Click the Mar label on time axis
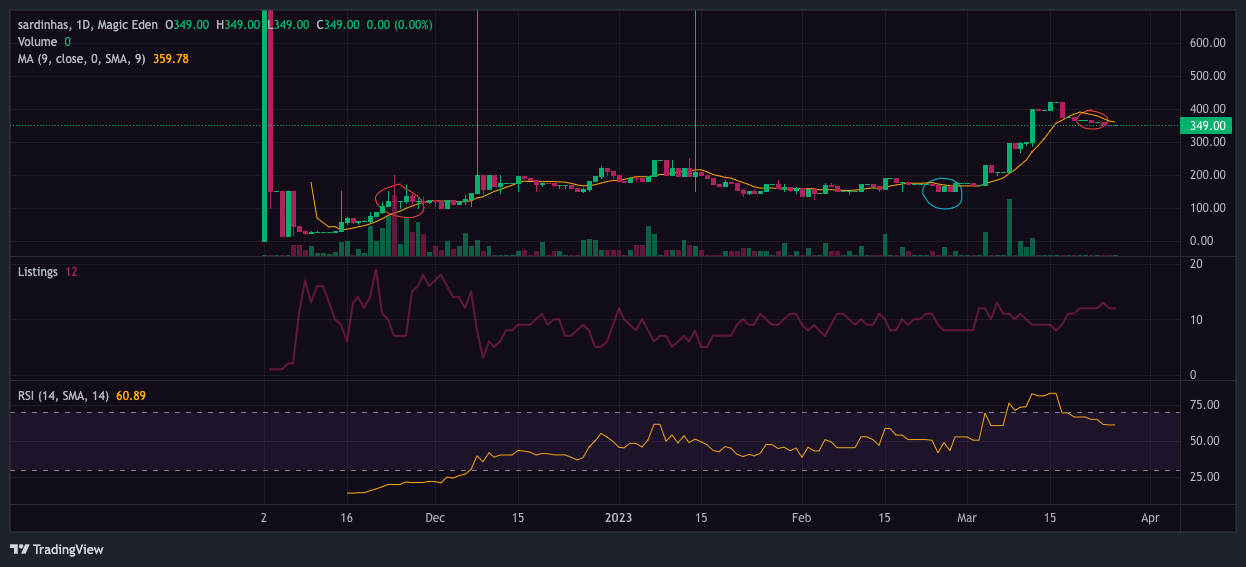 click(966, 518)
